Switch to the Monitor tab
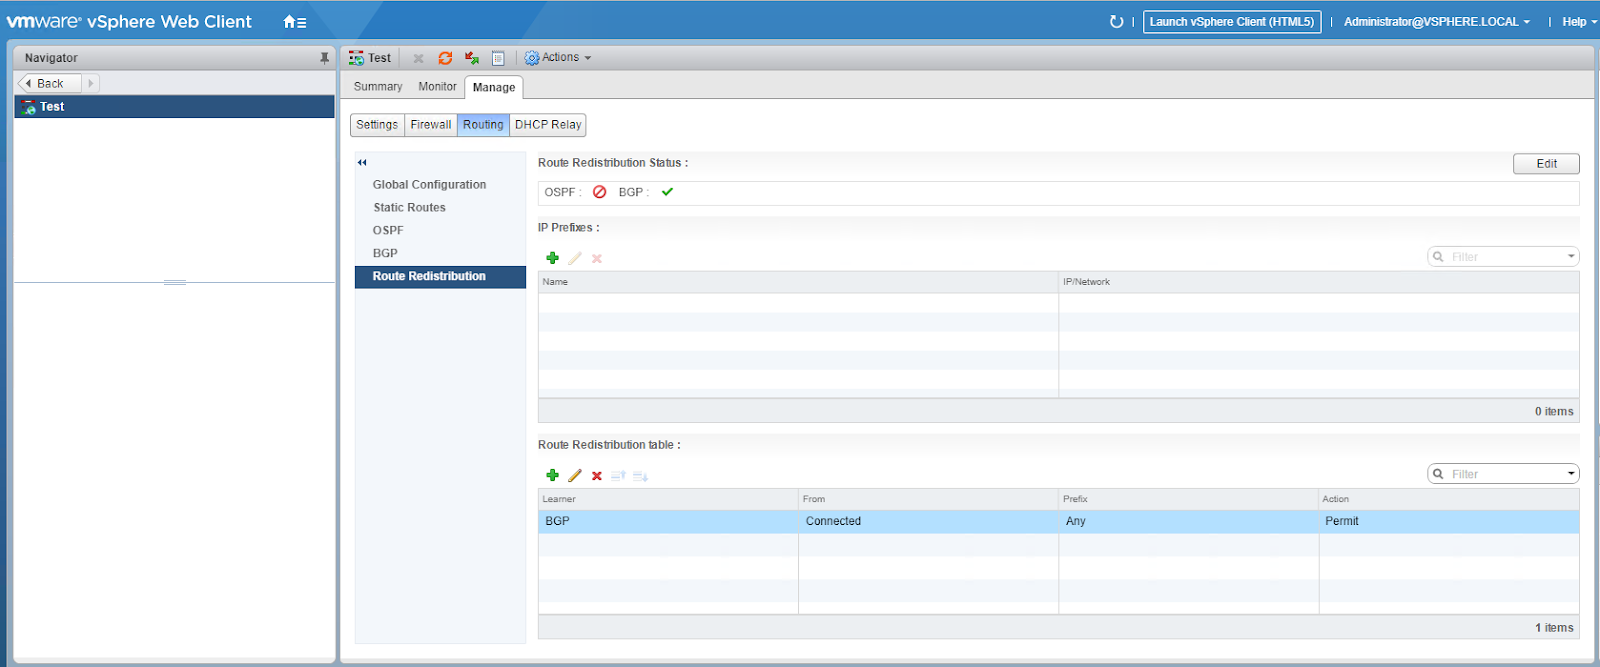 [x=437, y=87]
